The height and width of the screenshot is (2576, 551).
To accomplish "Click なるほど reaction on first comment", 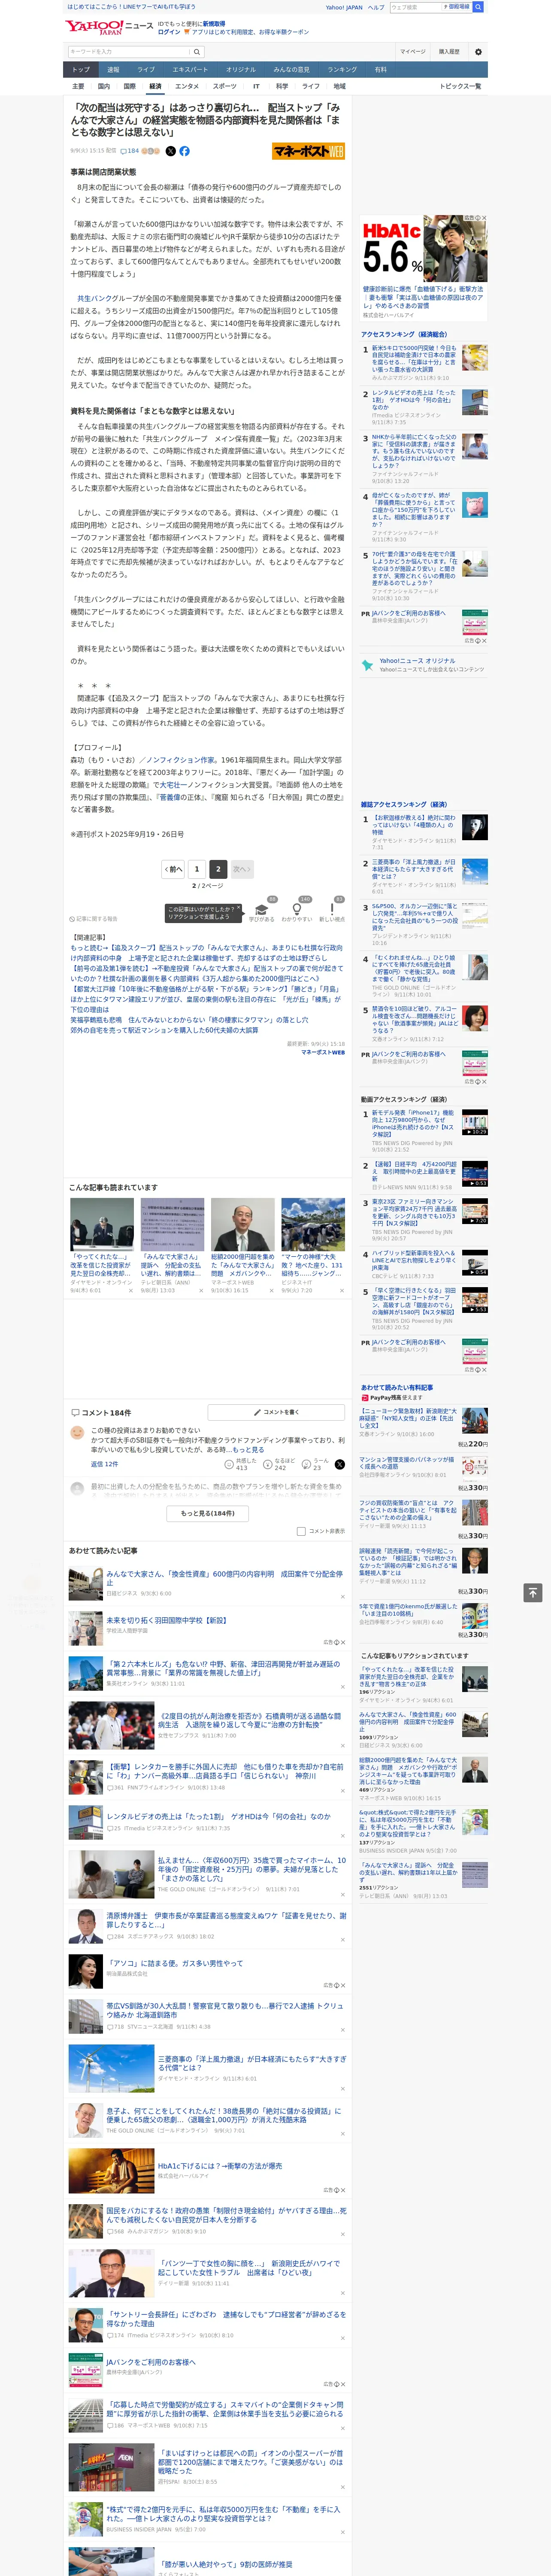I will (280, 1464).
